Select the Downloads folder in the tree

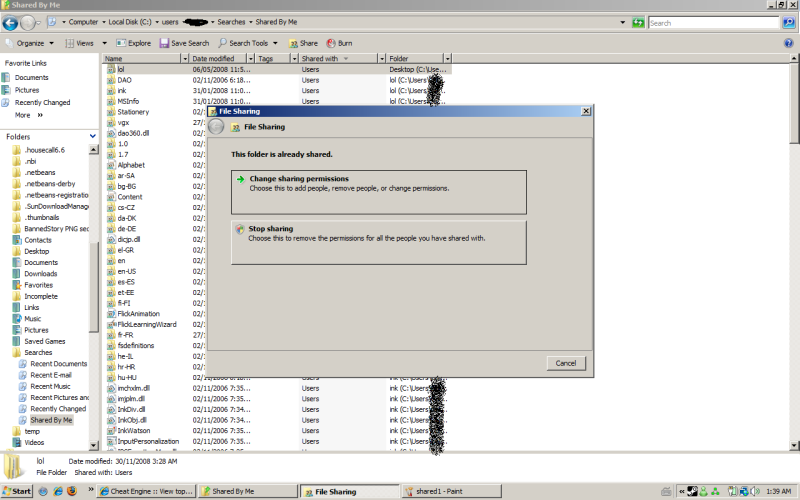(x=41, y=273)
